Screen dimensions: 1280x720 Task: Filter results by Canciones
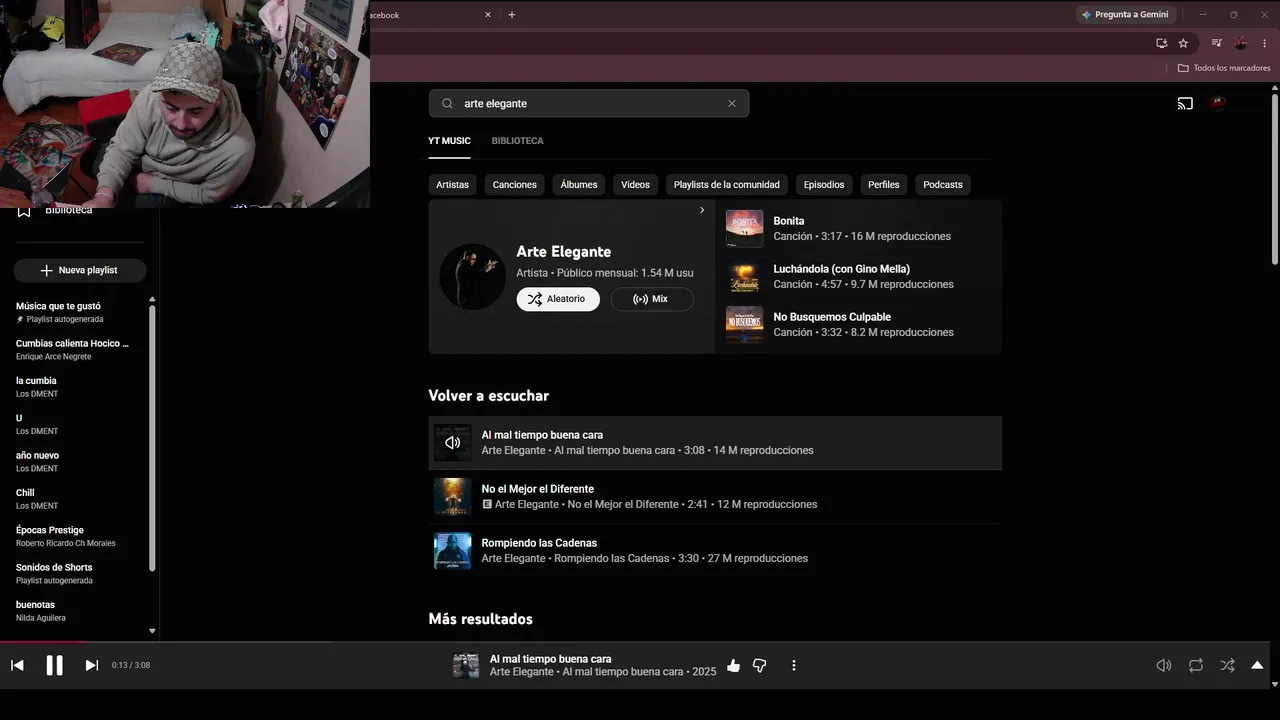pyautogui.click(x=515, y=185)
